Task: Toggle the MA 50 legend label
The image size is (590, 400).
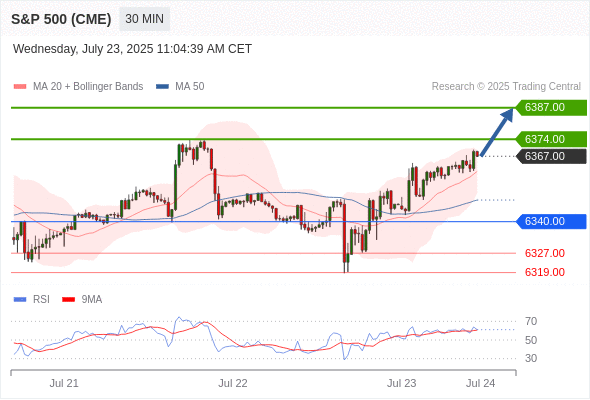Action: point(190,87)
